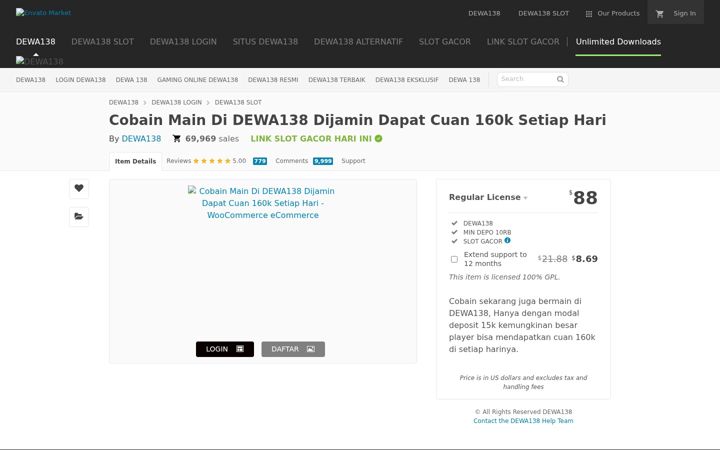Click the five-star rating display

(212, 161)
